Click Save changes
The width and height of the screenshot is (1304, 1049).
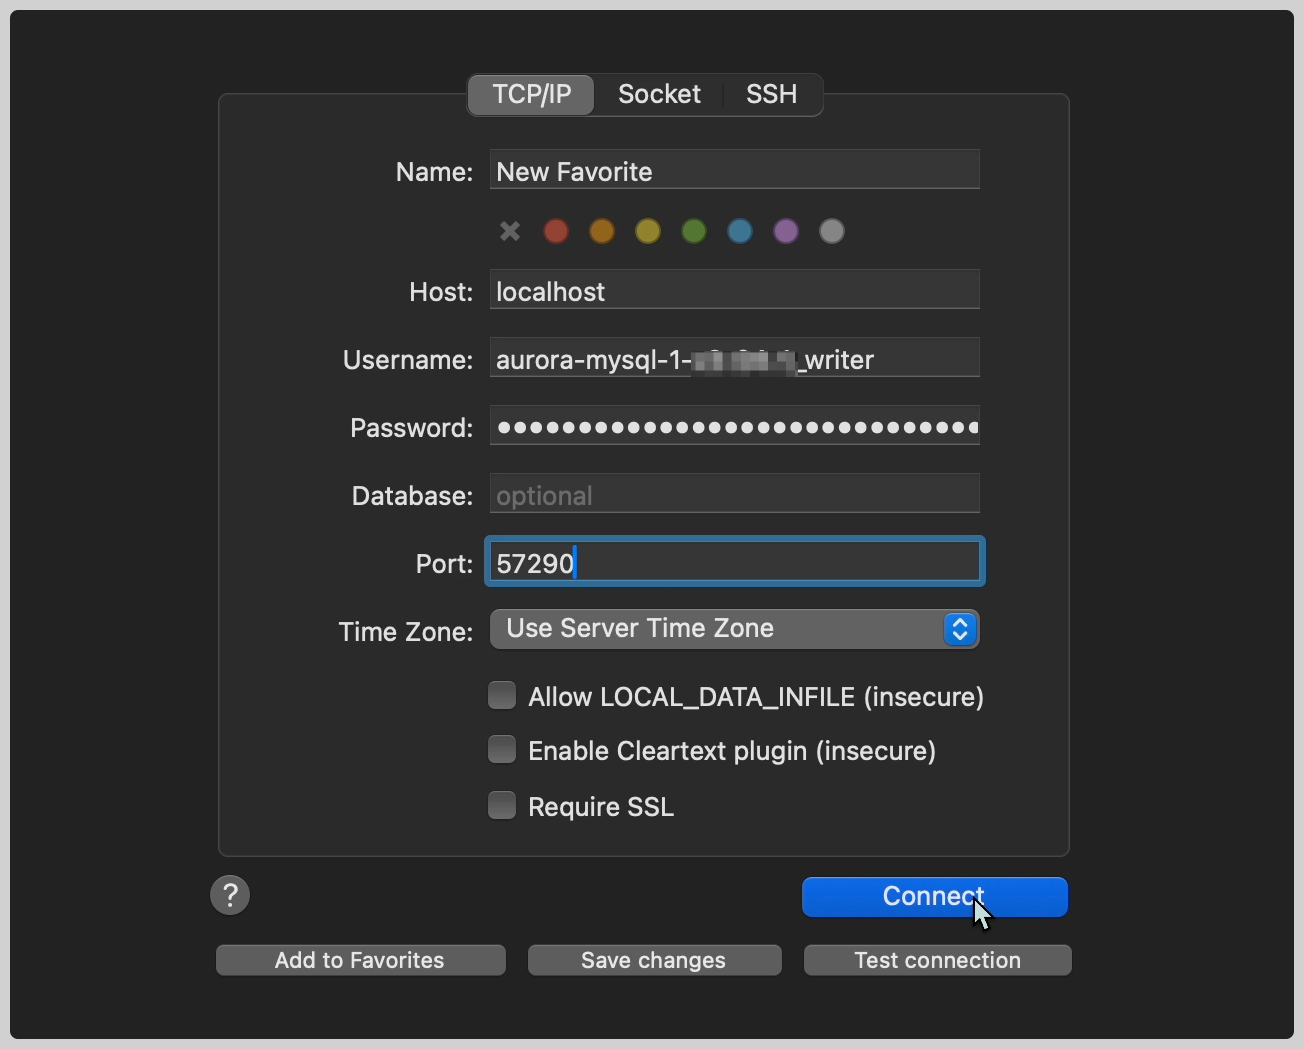[653, 960]
